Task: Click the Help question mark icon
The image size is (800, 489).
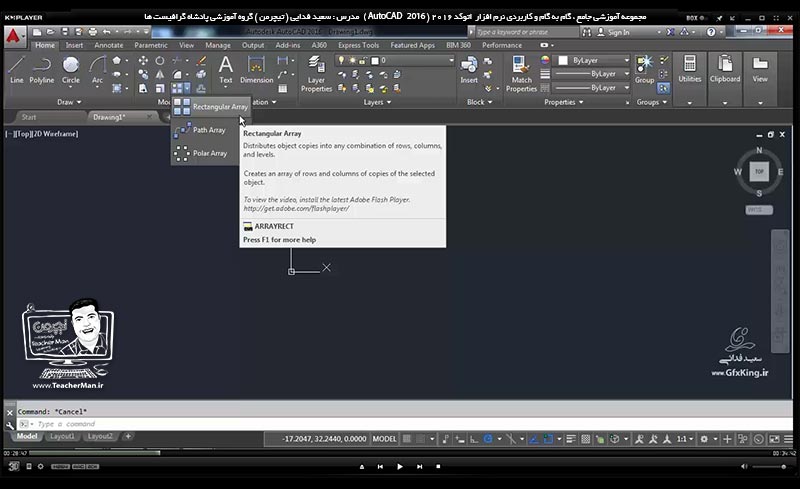Action: pyautogui.click(x=711, y=32)
